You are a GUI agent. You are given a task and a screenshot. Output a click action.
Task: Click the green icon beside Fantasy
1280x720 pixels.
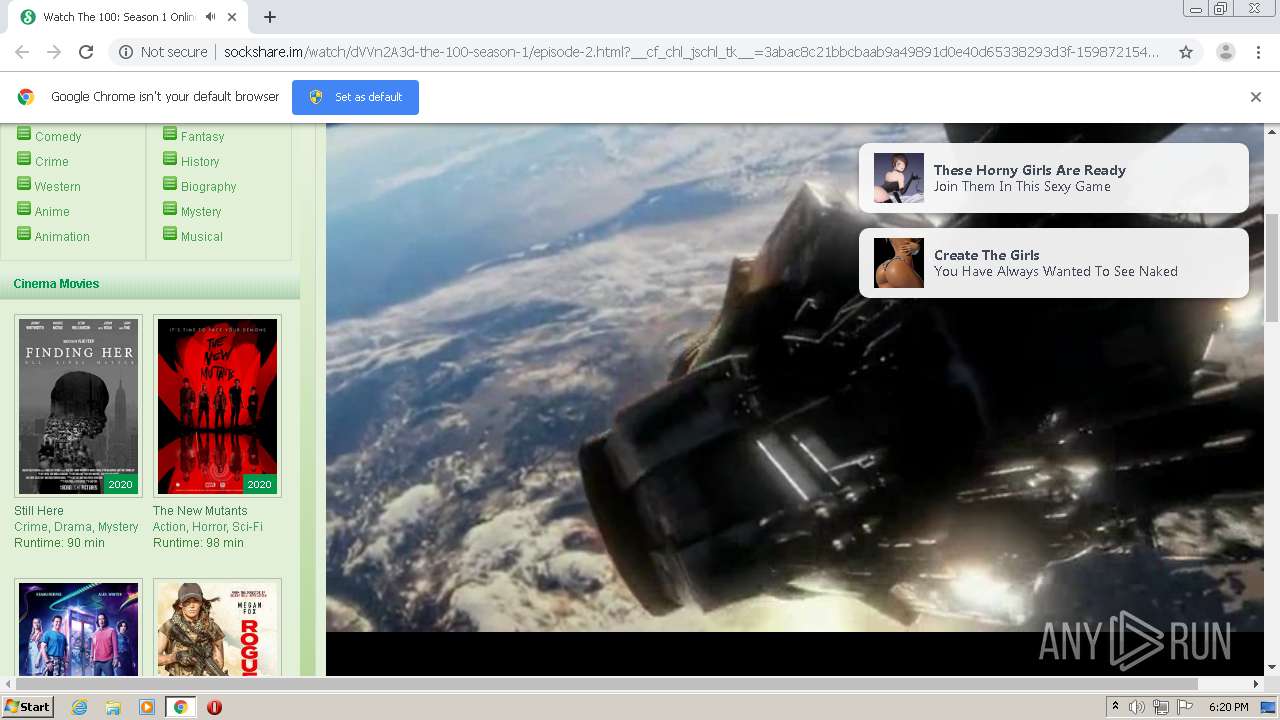pos(170,134)
